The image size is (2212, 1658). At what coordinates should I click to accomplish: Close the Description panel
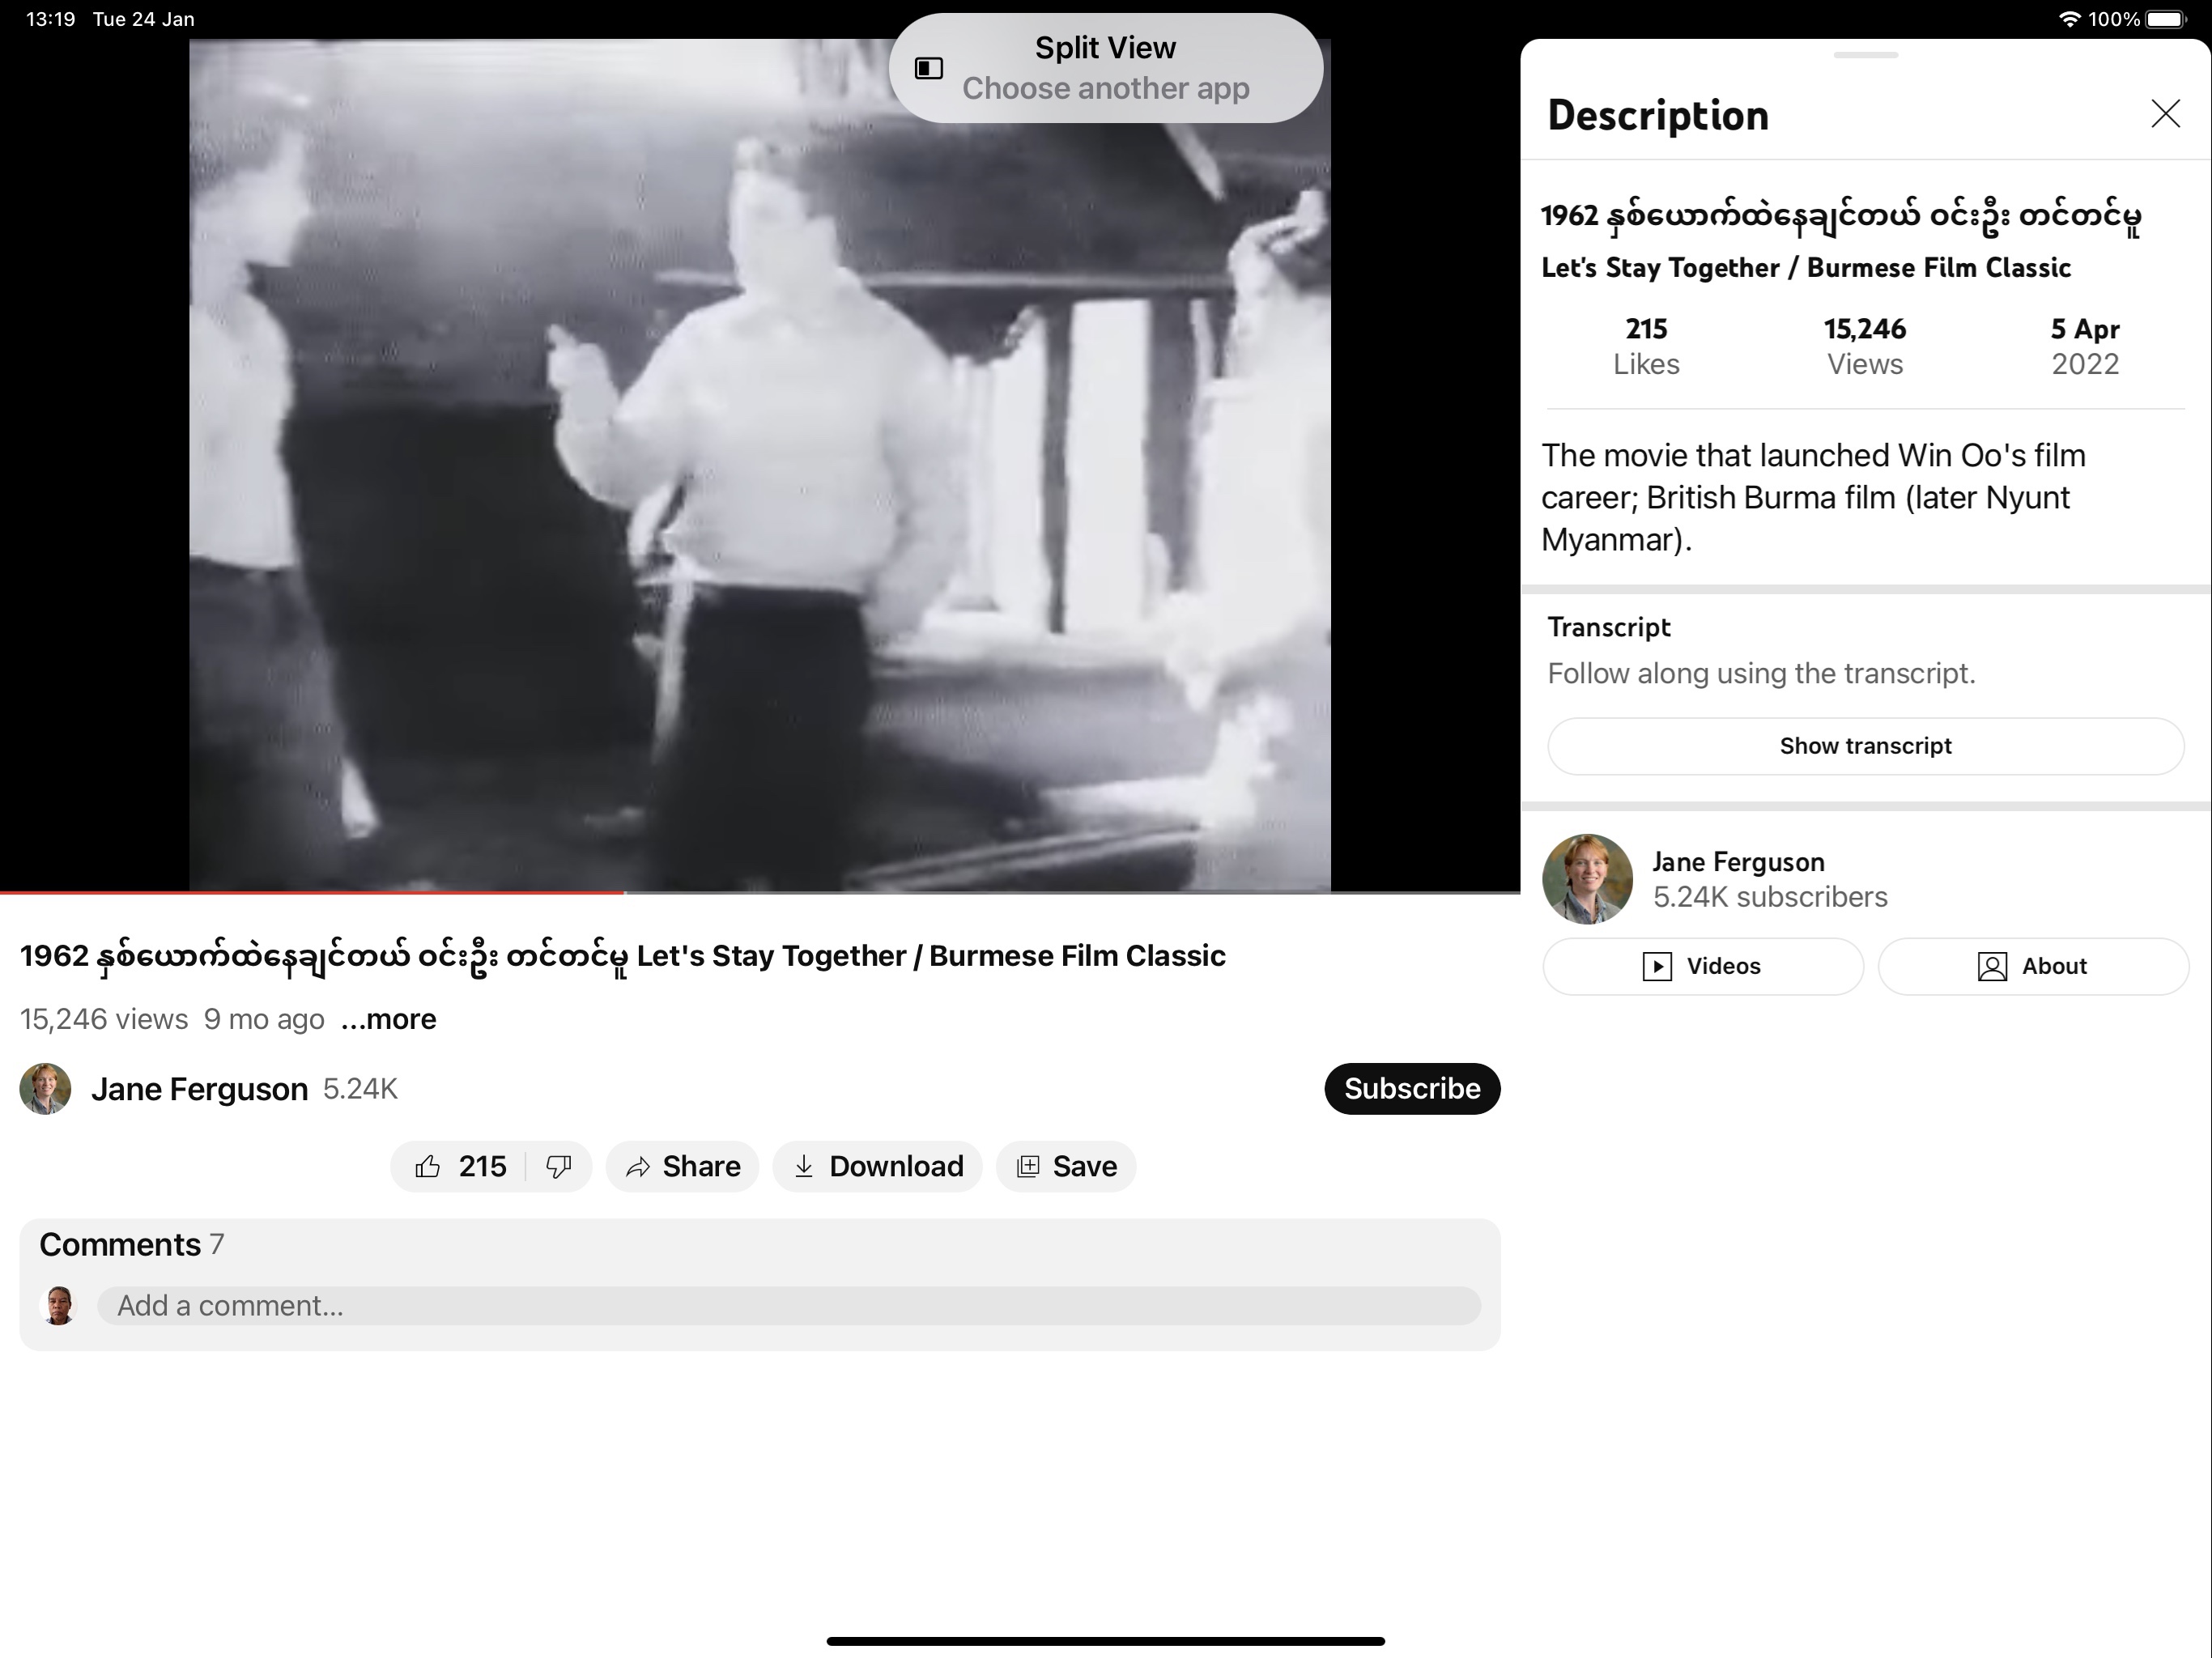tap(2165, 114)
